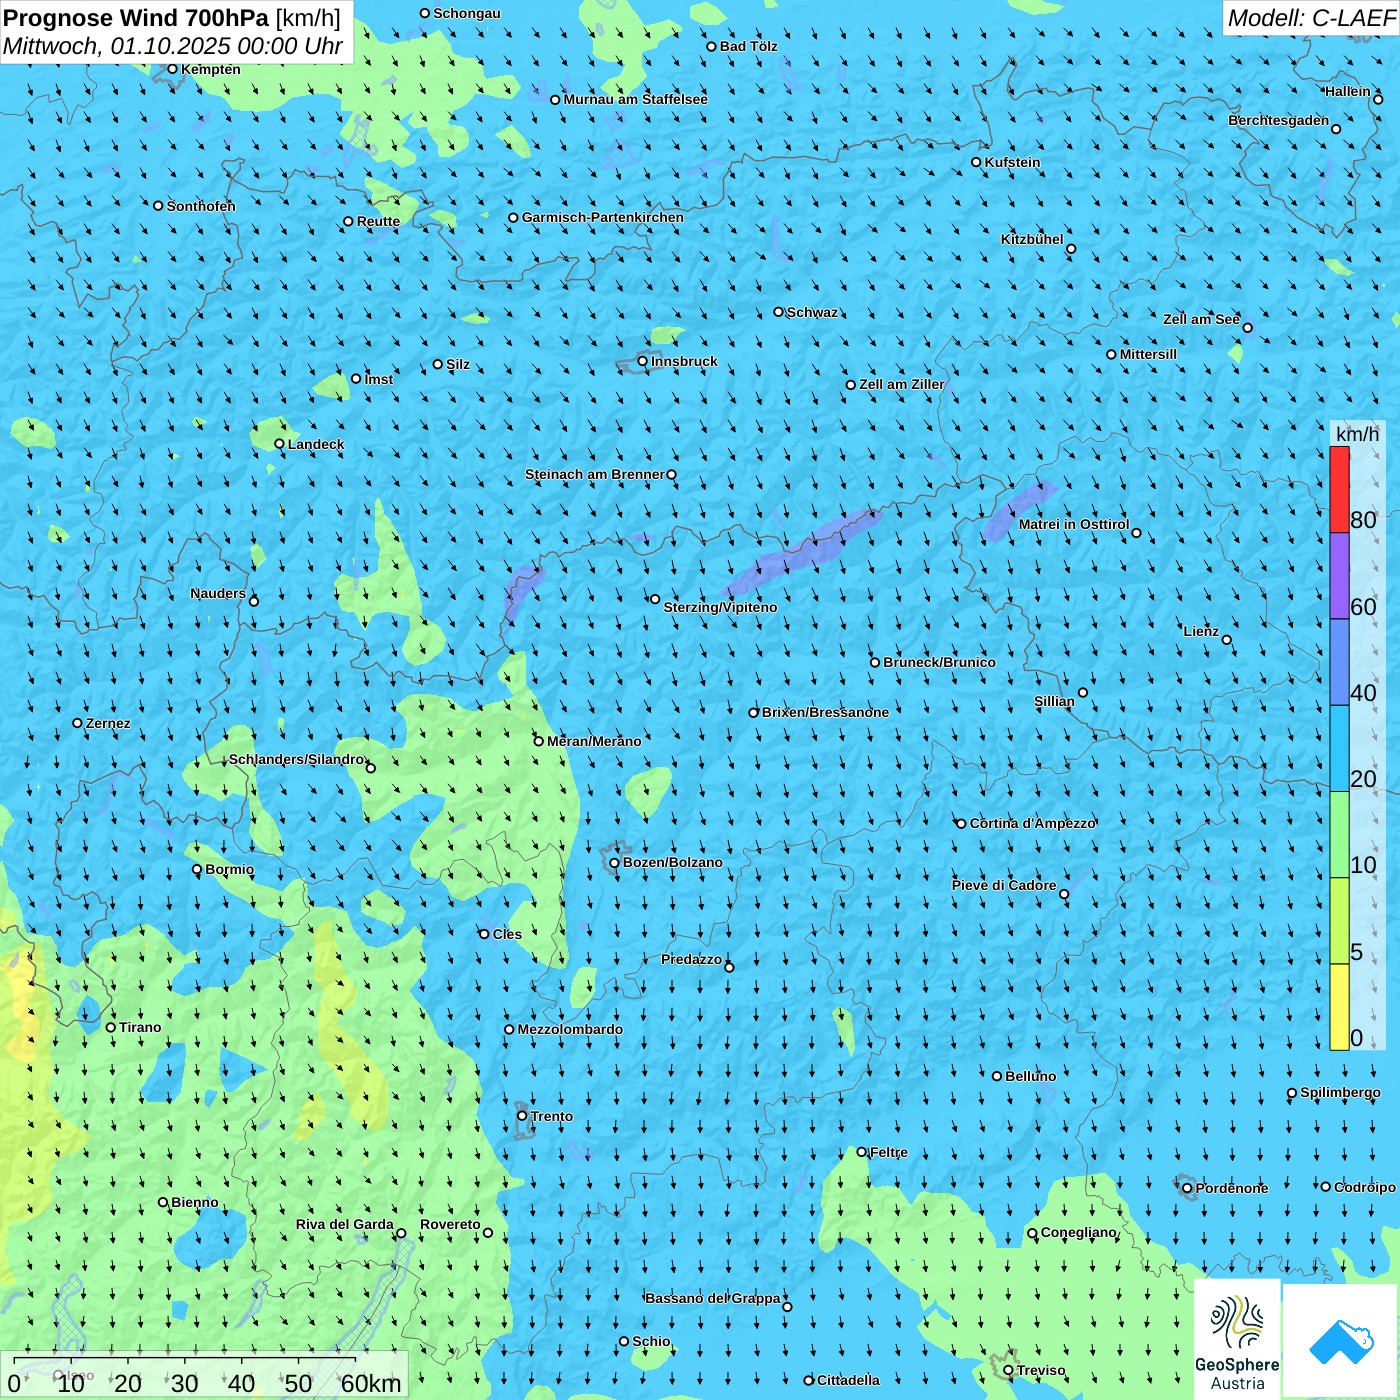
Task: Click the Trento city marker
Action: pos(522,1116)
